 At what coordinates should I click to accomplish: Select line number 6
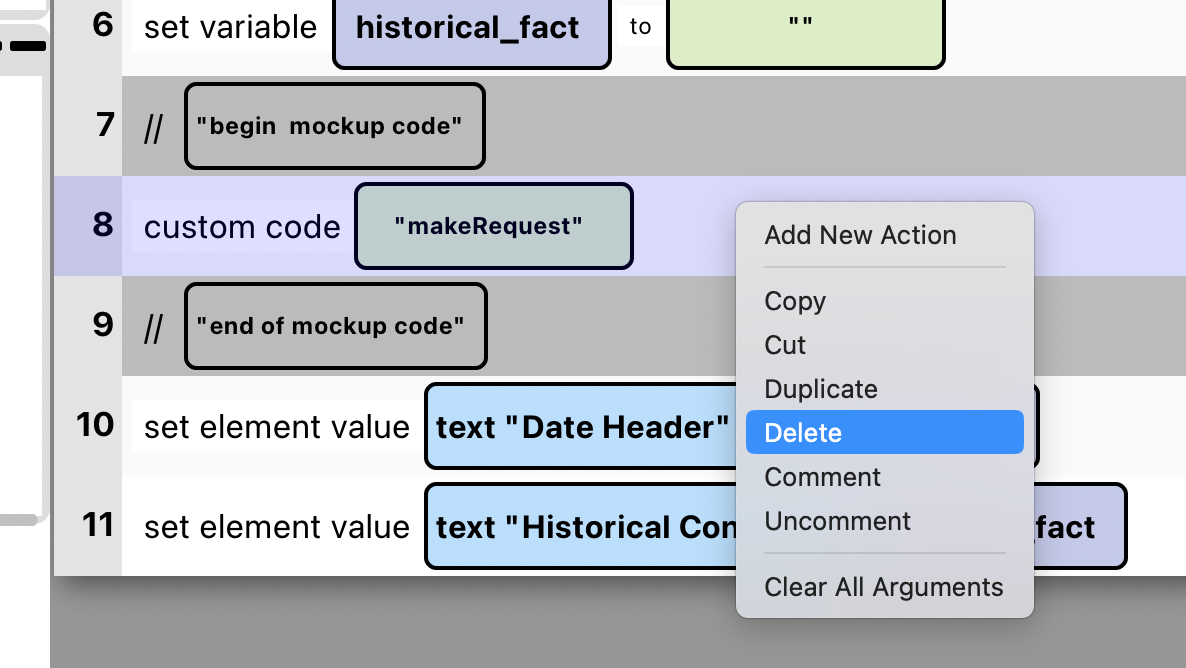click(x=103, y=25)
